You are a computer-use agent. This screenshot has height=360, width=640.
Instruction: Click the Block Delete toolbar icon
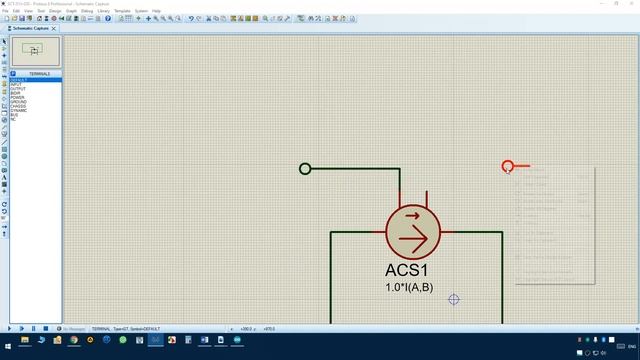point(256,18)
